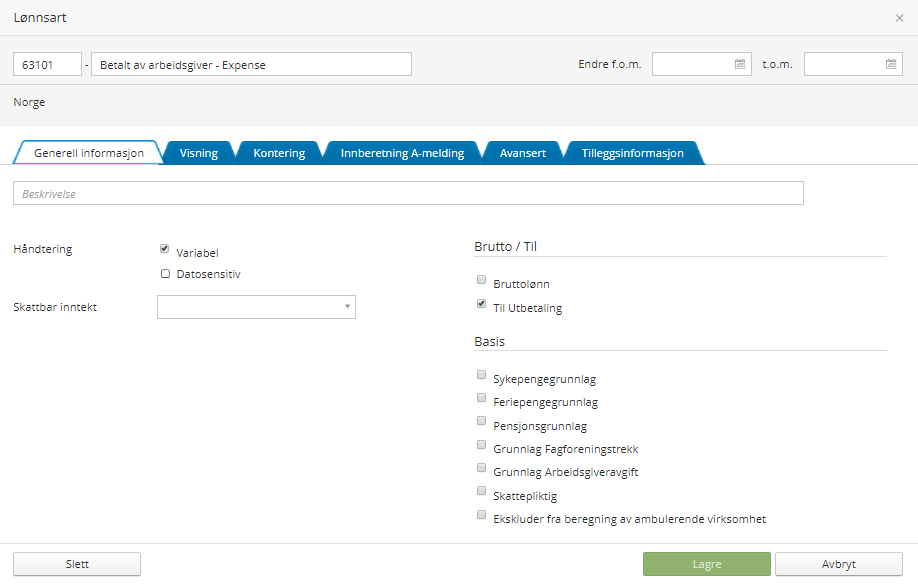Go to Innberetning A-melding tab
This screenshot has height=588, width=918.
pos(402,153)
